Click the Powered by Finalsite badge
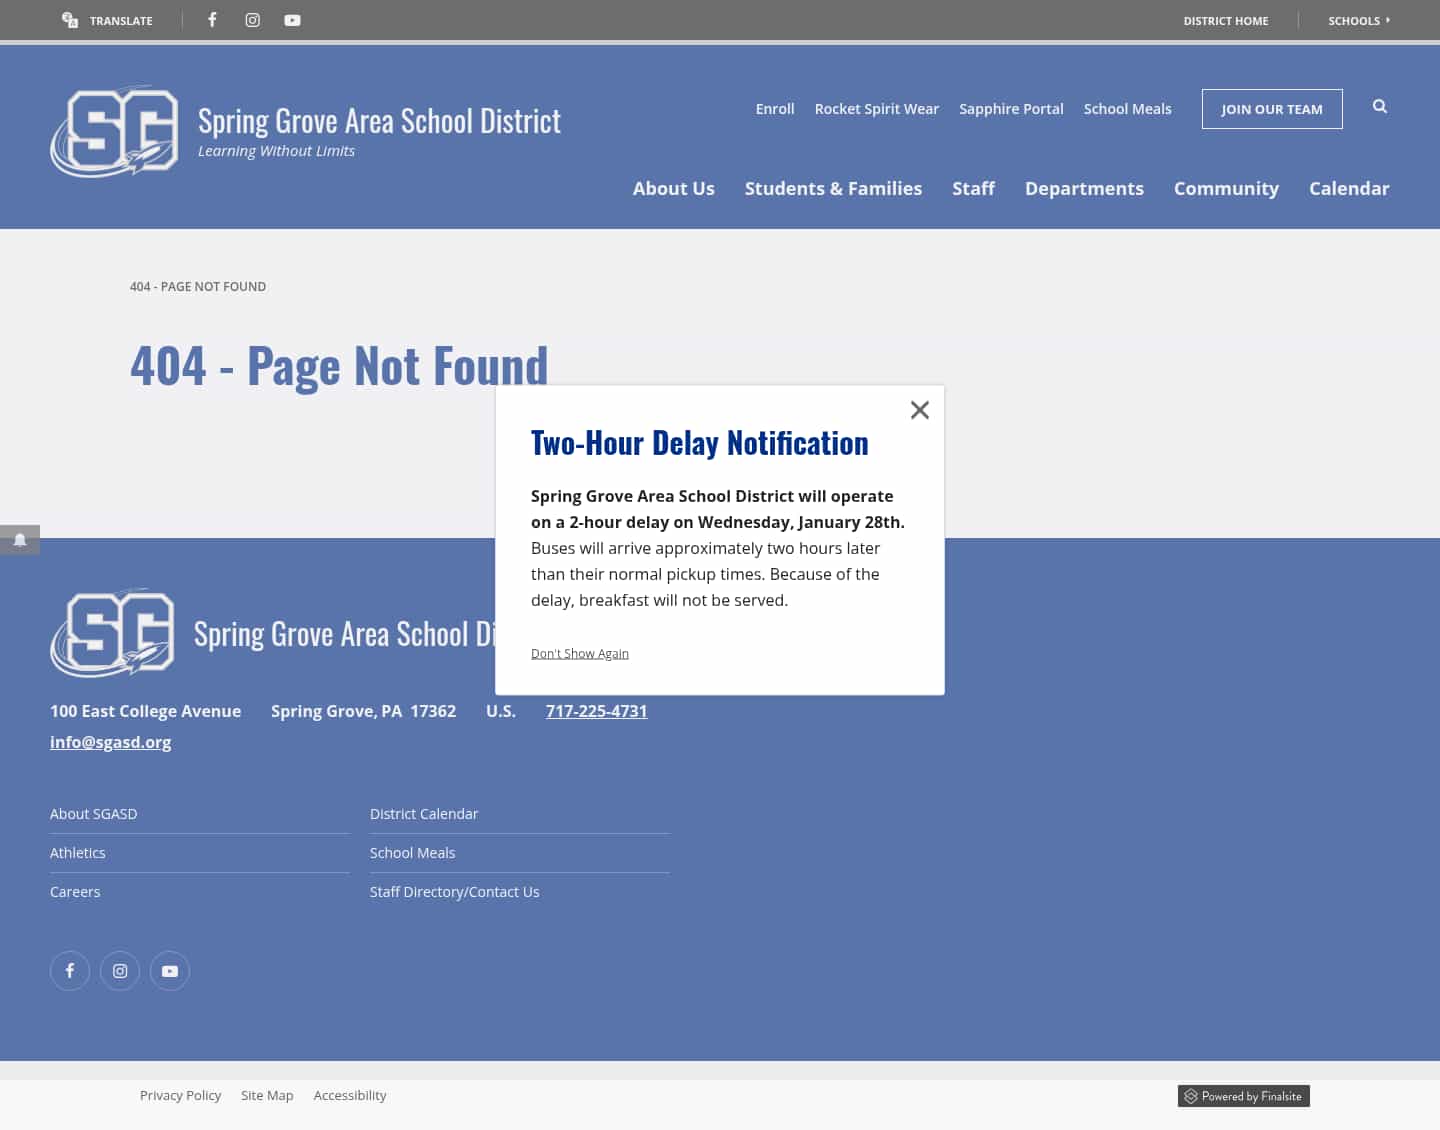1440x1130 pixels. [1243, 1096]
